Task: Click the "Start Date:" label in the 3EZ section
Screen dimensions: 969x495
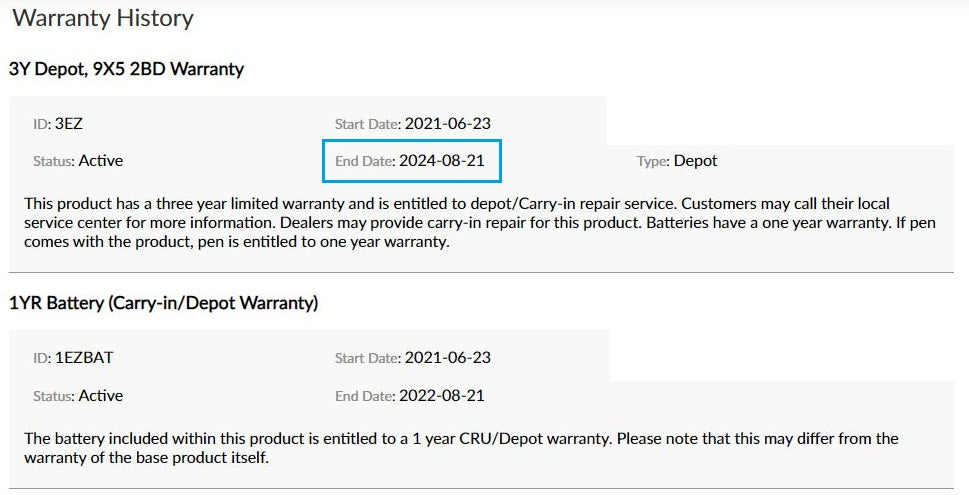Action: pyautogui.click(x=367, y=125)
